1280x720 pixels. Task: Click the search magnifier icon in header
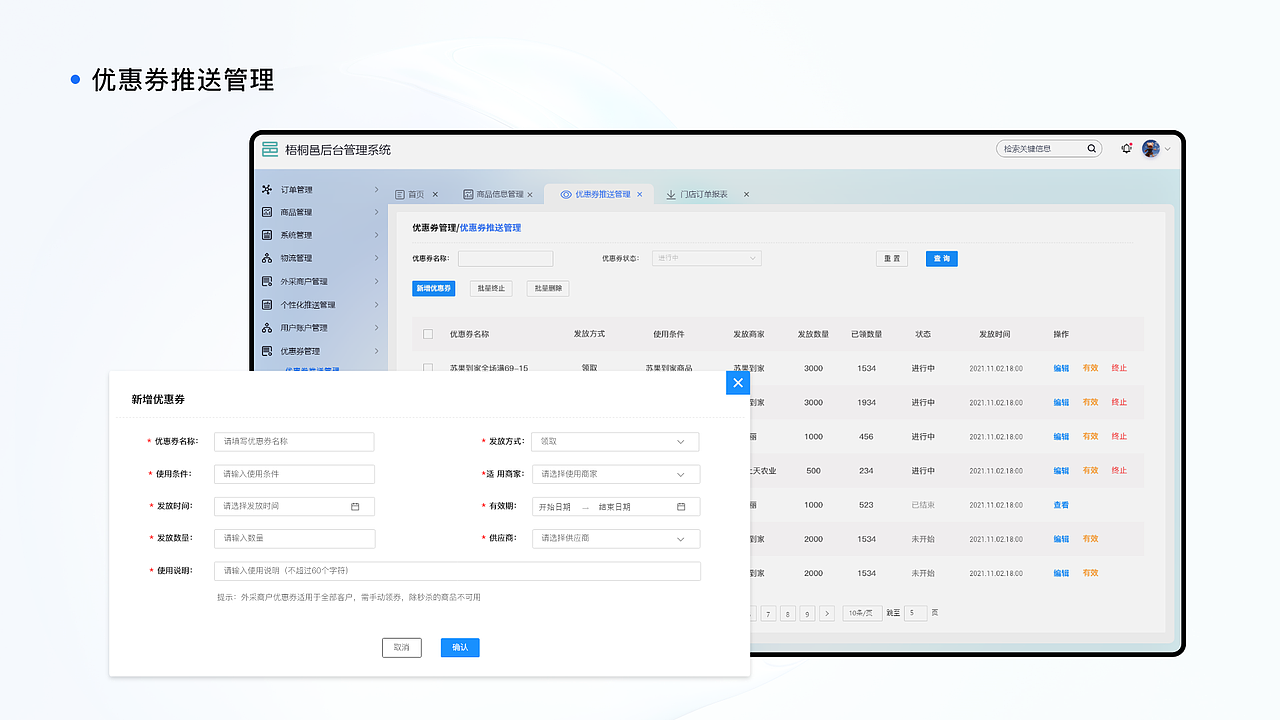pyautogui.click(x=1091, y=149)
